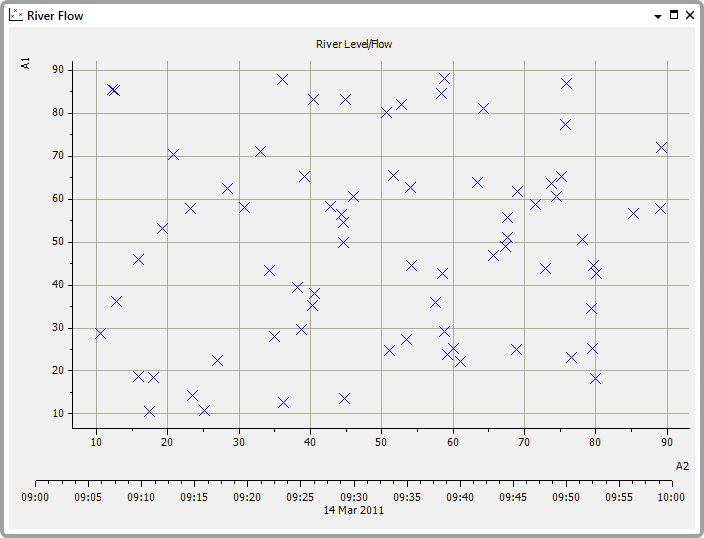This screenshot has height=538, width=704.
Task: Click the River Flow chart icon in title bar
Action: [16, 16]
